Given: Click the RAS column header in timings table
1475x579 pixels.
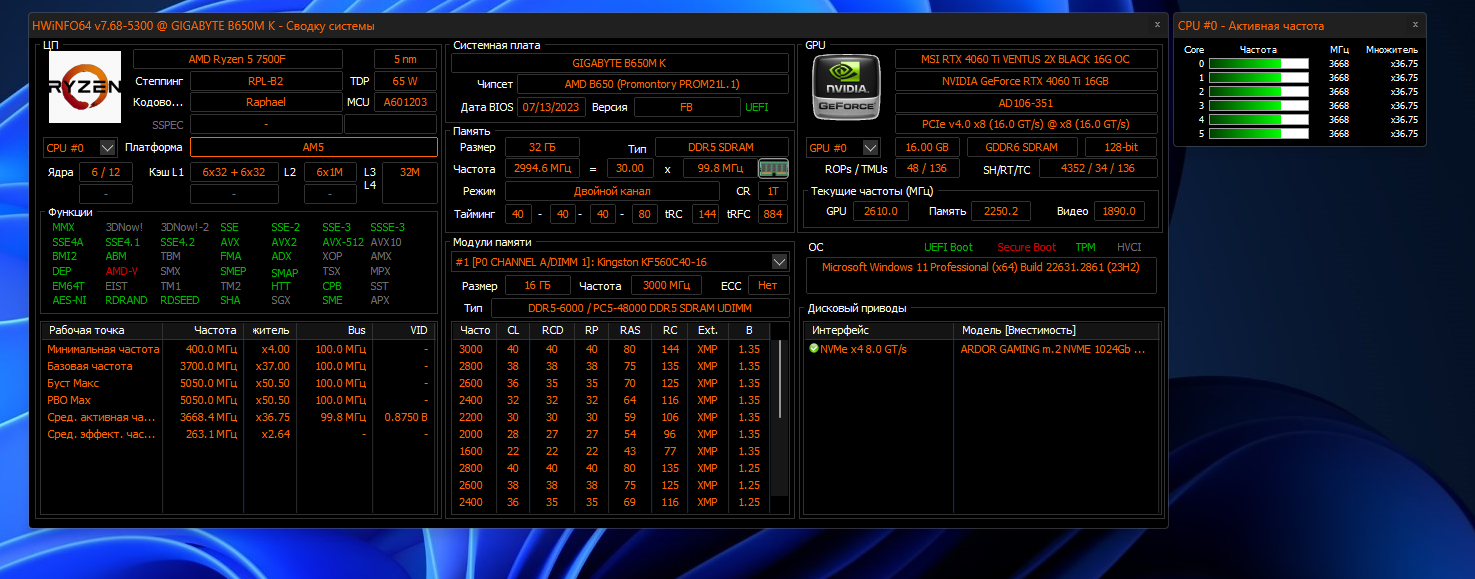Looking at the screenshot, I should tap(630, 330).
